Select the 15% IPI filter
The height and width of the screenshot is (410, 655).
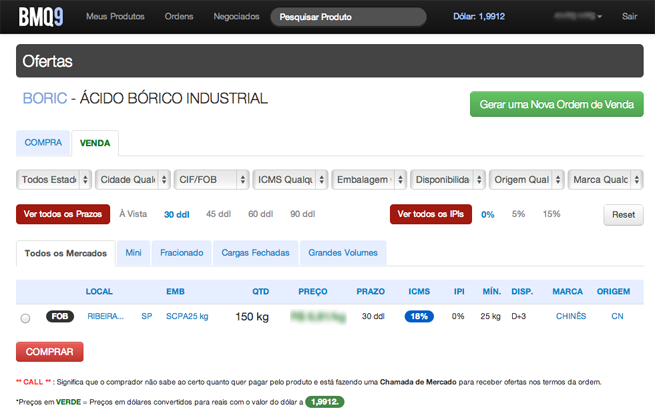[x=551, y=214]
